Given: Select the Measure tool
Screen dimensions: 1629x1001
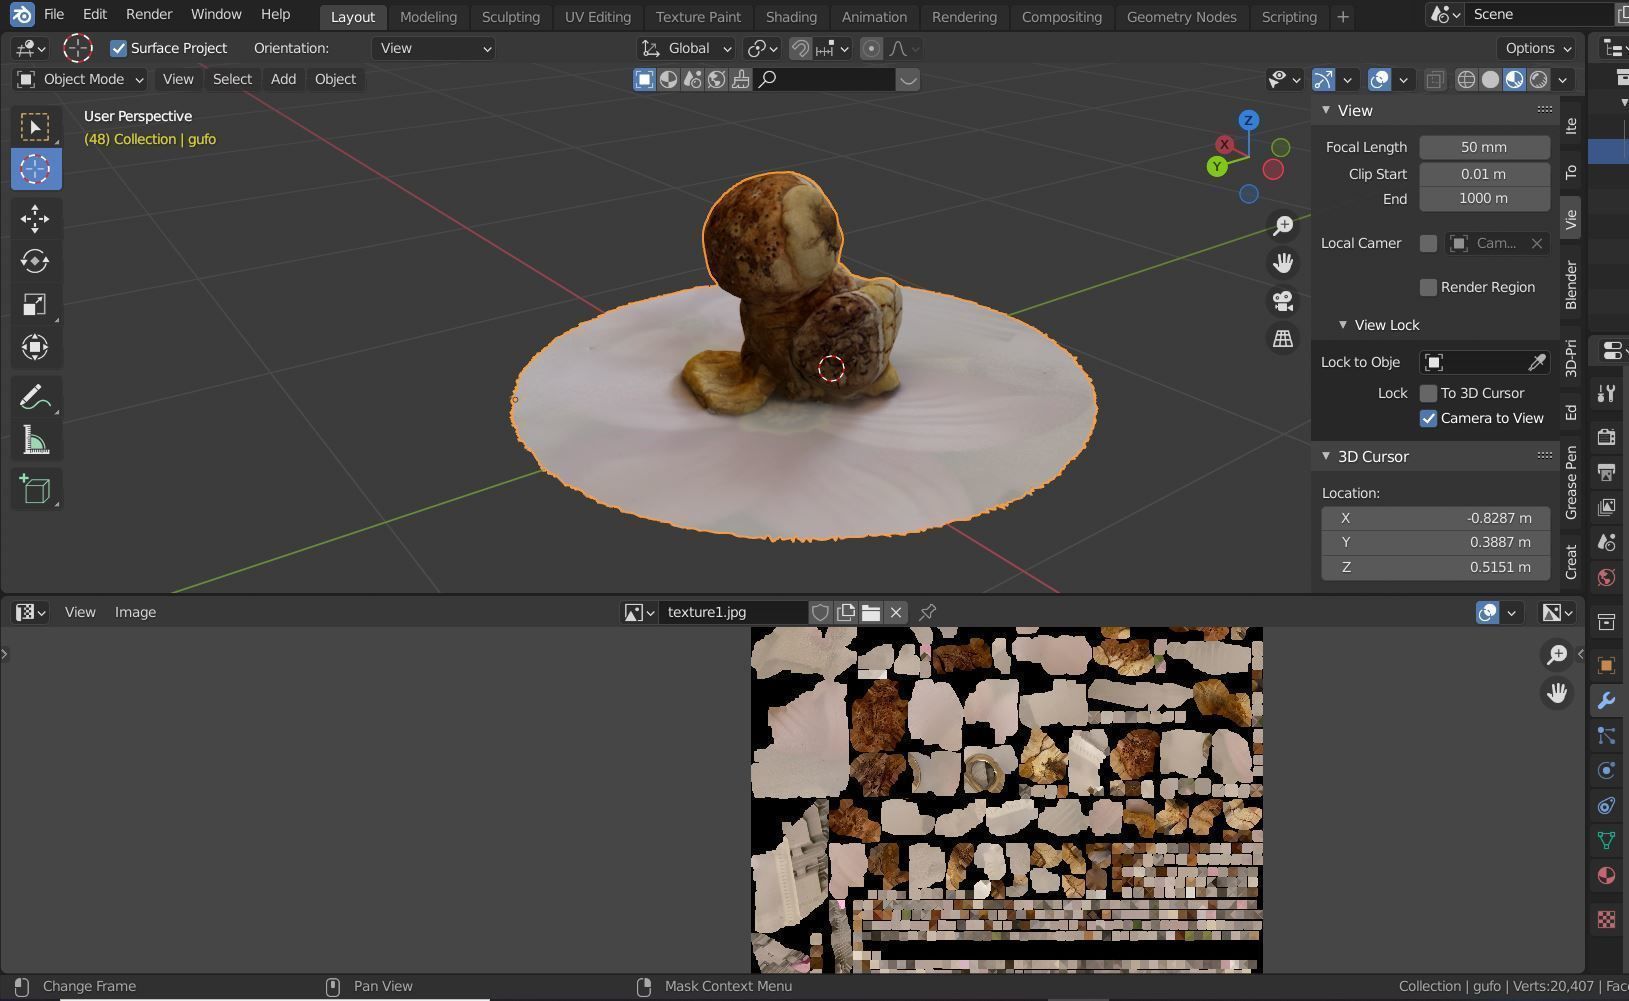Looking at the screenshot, I should pos(35,440).
